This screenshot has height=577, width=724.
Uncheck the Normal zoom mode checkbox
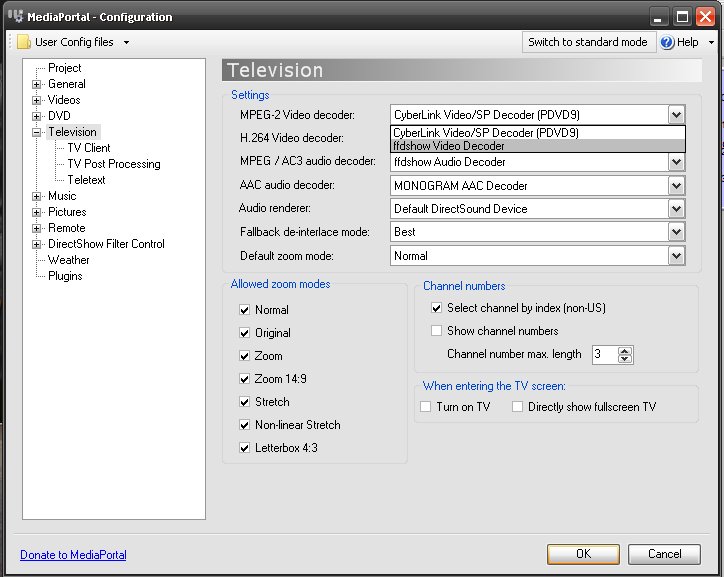245,310
